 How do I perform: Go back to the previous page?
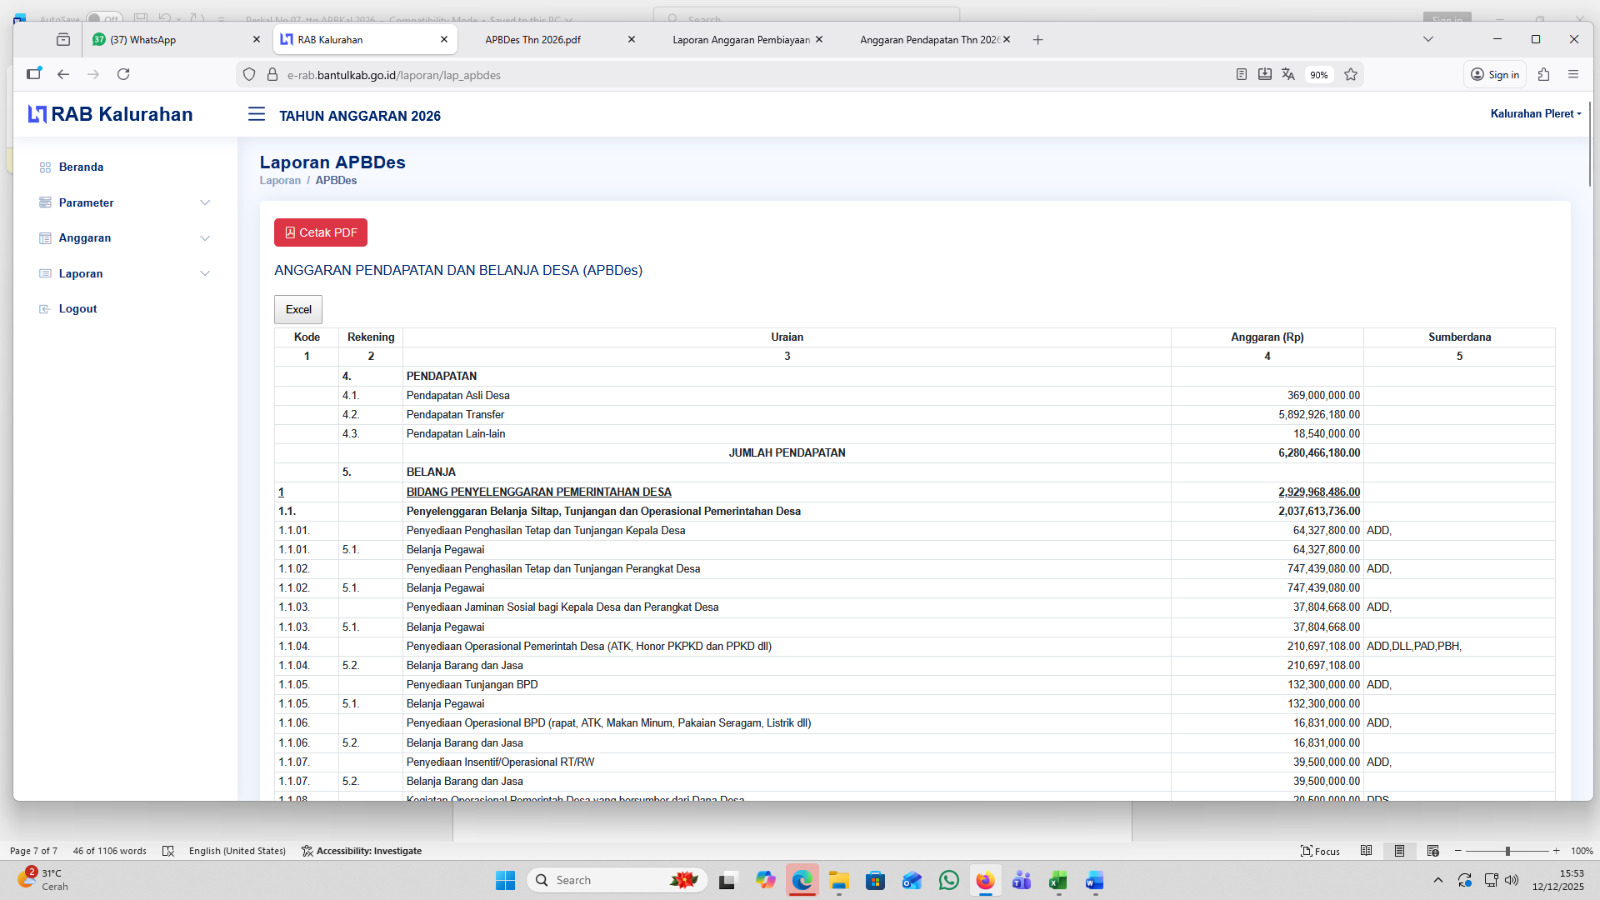point(63,74)
